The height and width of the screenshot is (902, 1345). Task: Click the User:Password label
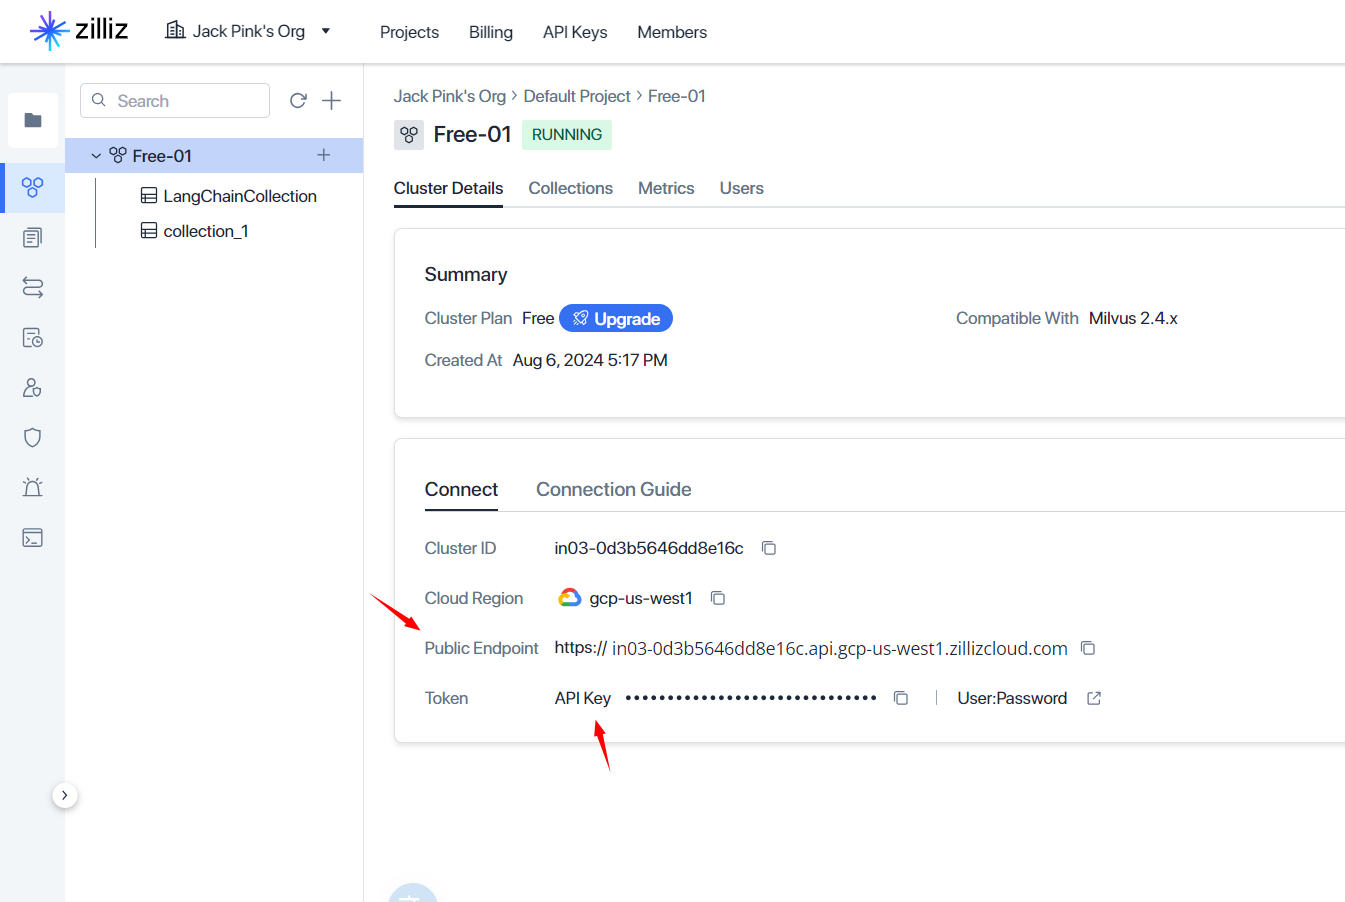pos(1012,698)
